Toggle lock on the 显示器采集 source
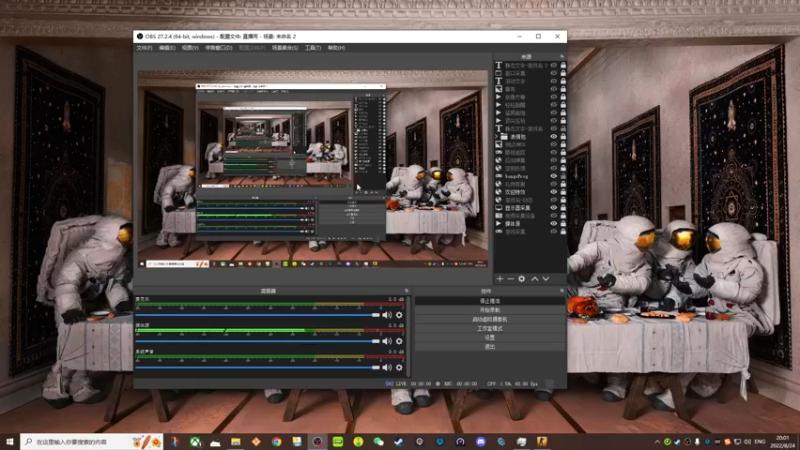The image size is (800, 450). click(563, 208)
